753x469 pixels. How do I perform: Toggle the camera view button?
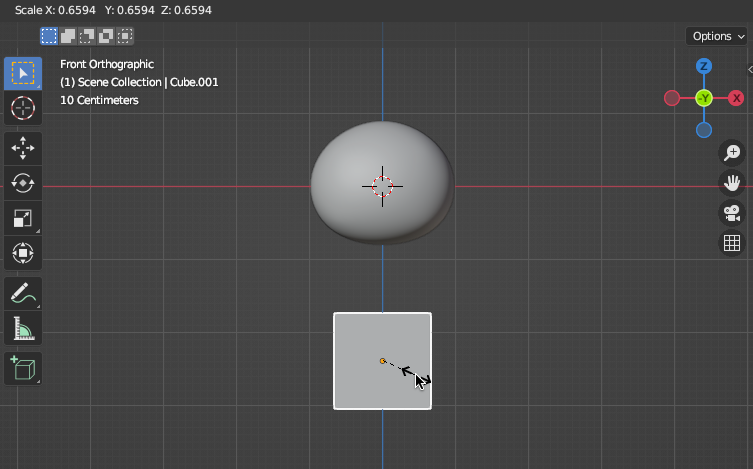click(x=732, y=213)
